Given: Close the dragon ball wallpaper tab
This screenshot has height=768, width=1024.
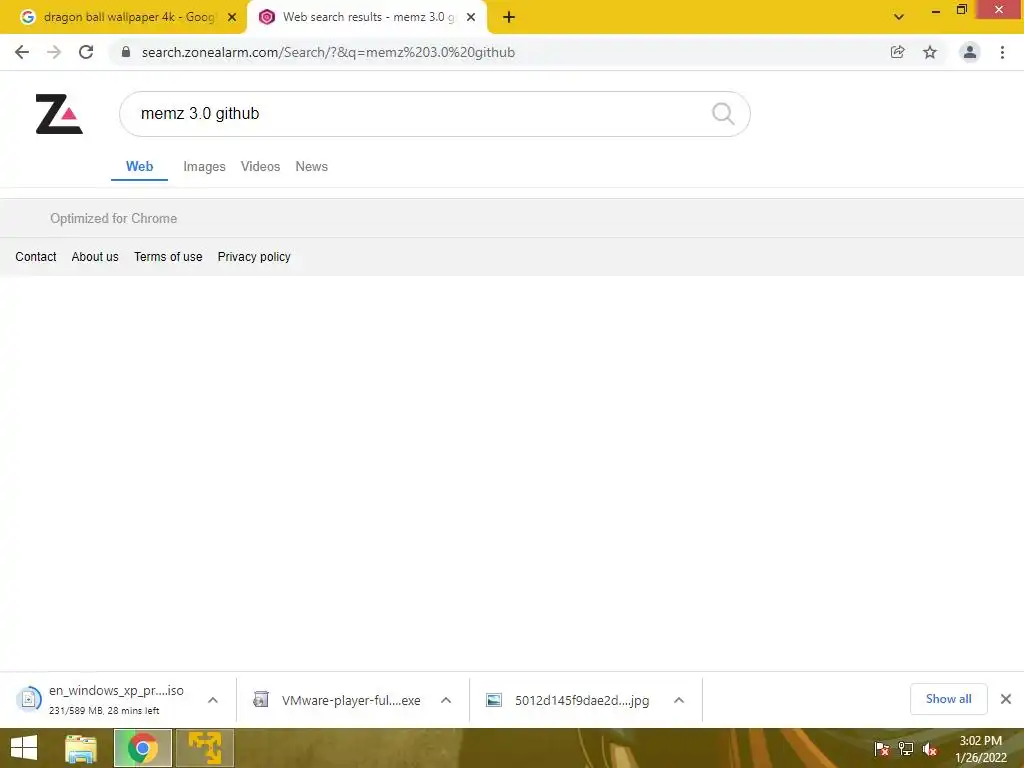Looking at the screenshot, I should tap(232, 17).
